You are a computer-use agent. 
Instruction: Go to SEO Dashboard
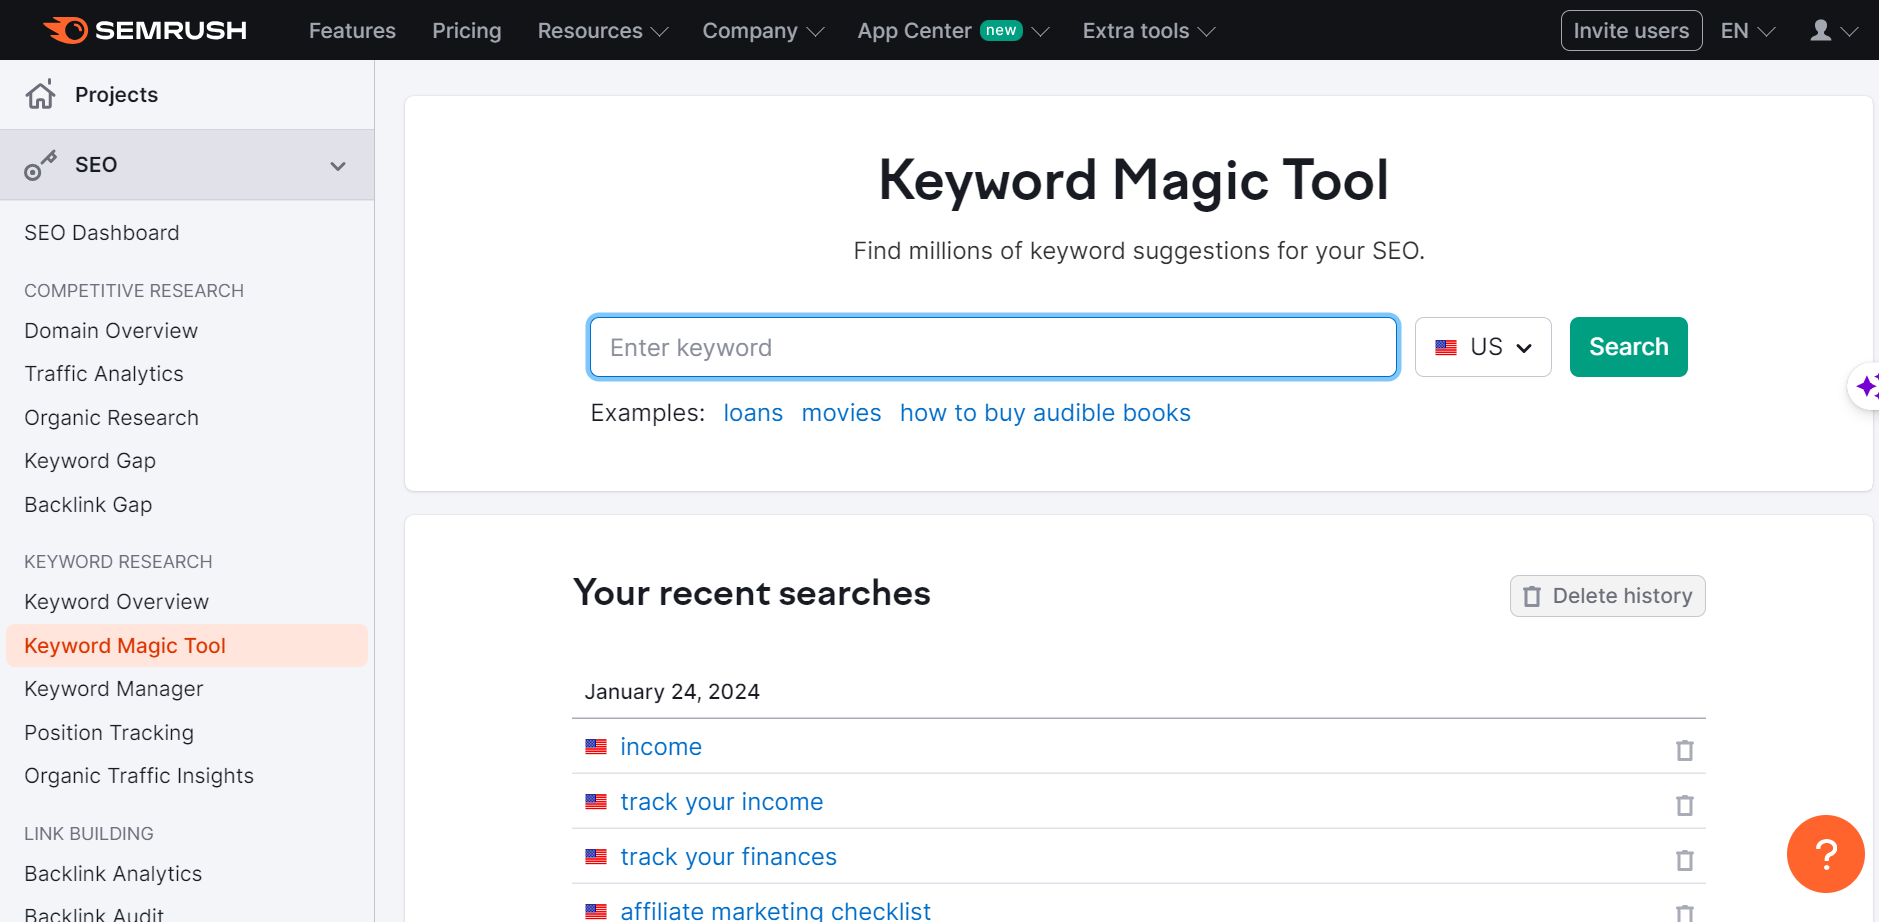[102, 233]
